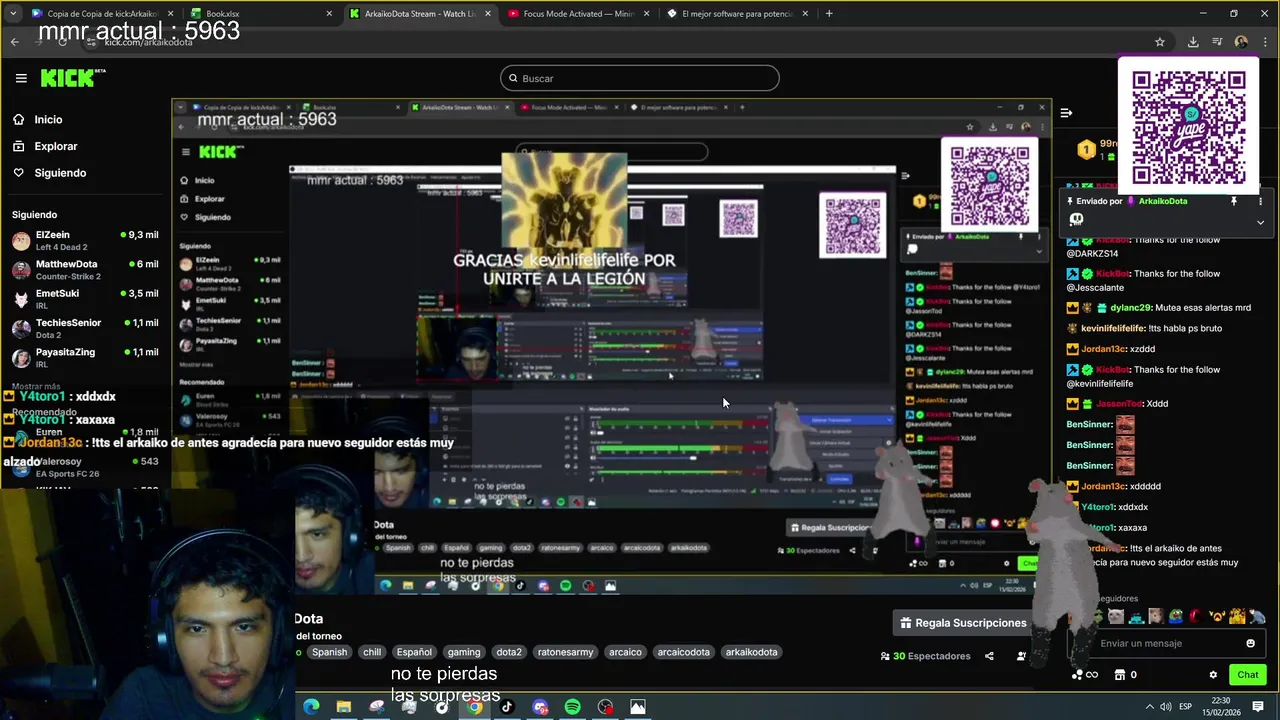1280x720 pixels.
Task: Open Microsoft Edge from the taskbar
Action: pos(311,707)
